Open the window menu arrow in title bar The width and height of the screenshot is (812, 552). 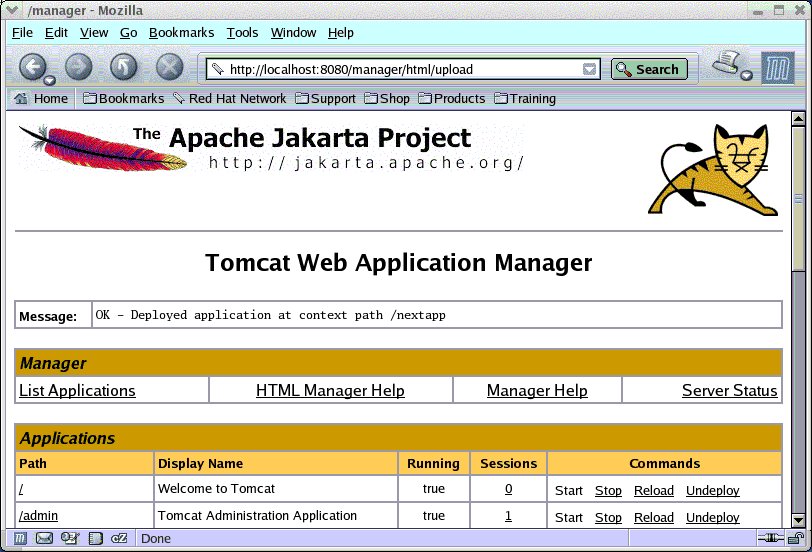(11, 10)
